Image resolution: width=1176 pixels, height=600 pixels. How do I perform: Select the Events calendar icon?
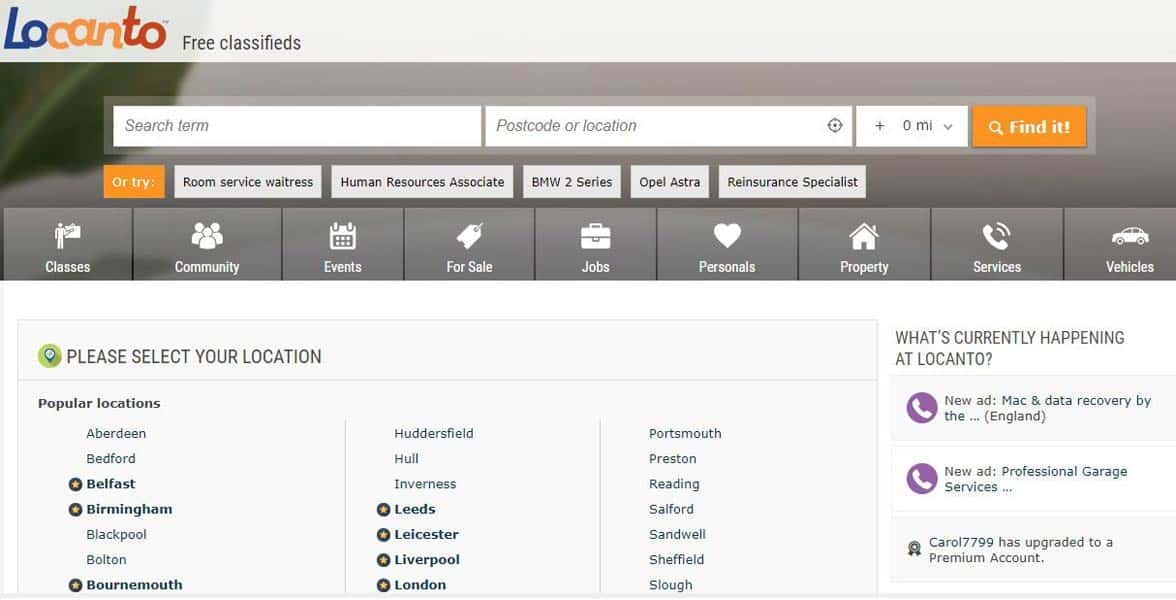pos(343,237)
